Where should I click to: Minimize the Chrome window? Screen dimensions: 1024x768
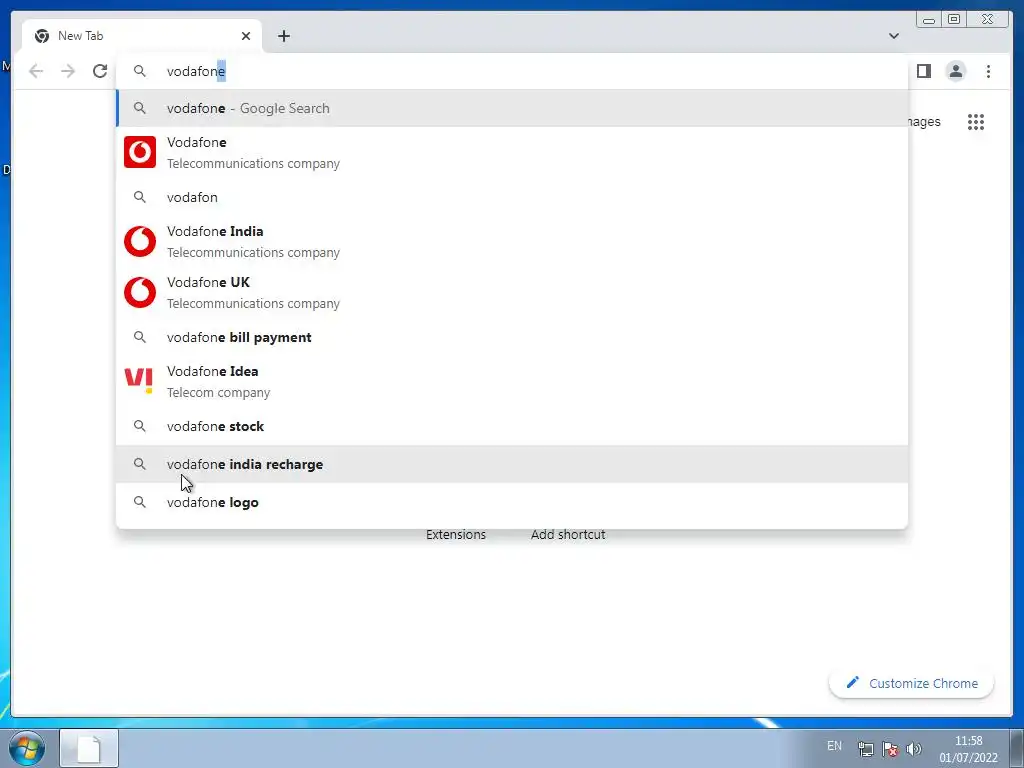click(929, 19)
